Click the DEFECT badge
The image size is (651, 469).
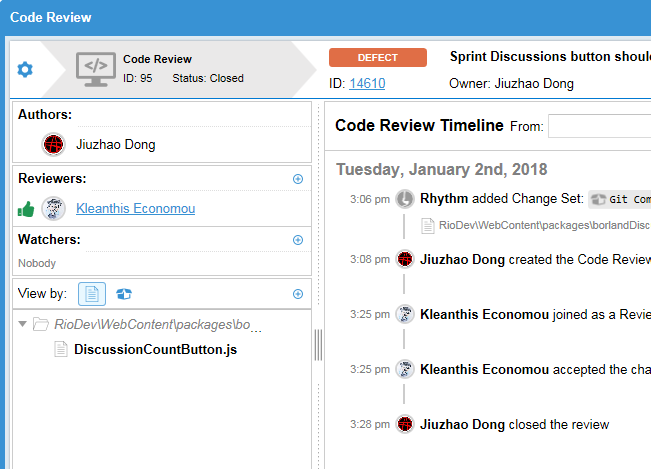(378, 58)
